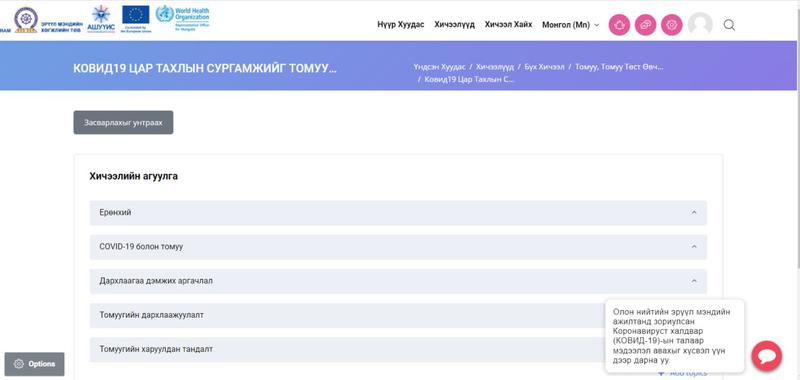Click the search magnifier icon
This screenshot has width=800, height=380.
coord(730,25)
